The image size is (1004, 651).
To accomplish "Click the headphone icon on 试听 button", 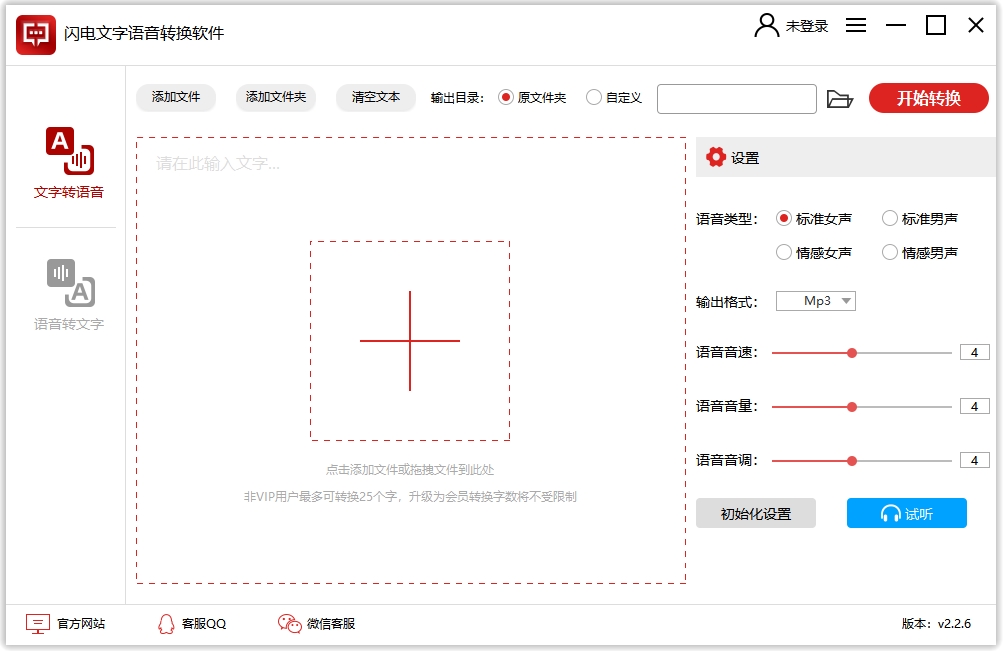I will point(889,513).
